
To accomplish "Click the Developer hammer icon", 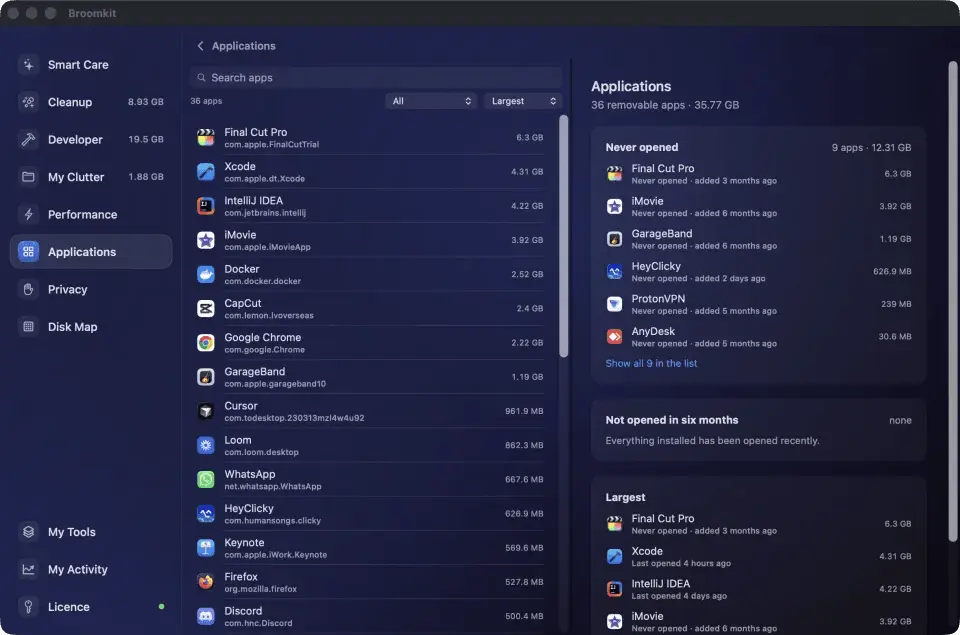I will (28, 140).
